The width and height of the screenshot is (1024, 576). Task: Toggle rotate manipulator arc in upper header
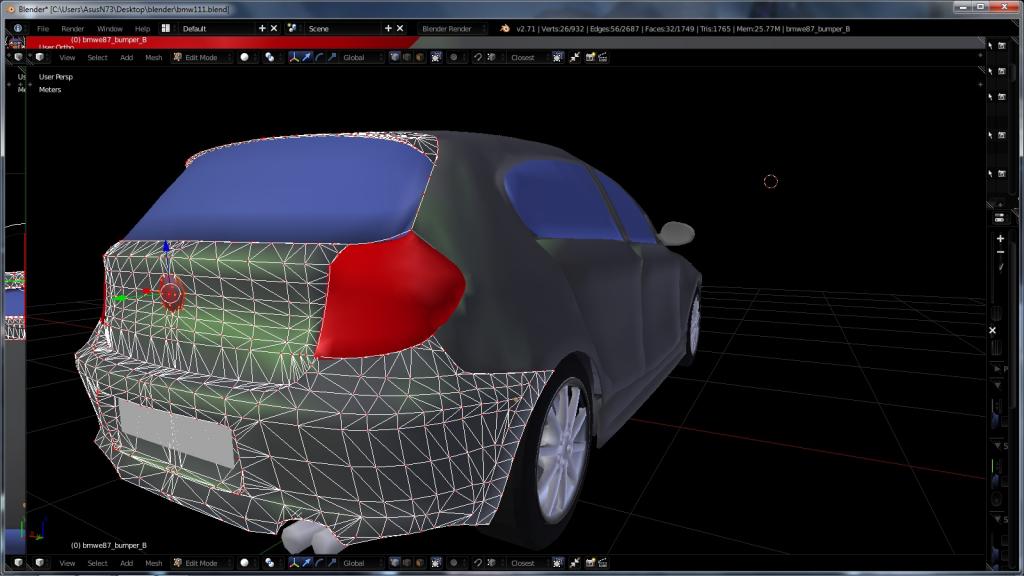point(319,57)
